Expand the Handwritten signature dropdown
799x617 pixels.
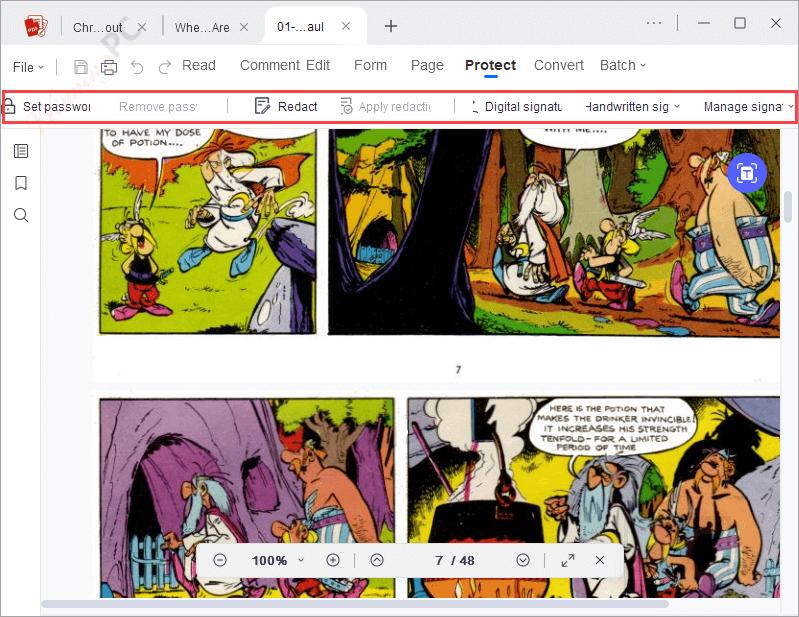(x=677, y=106)
